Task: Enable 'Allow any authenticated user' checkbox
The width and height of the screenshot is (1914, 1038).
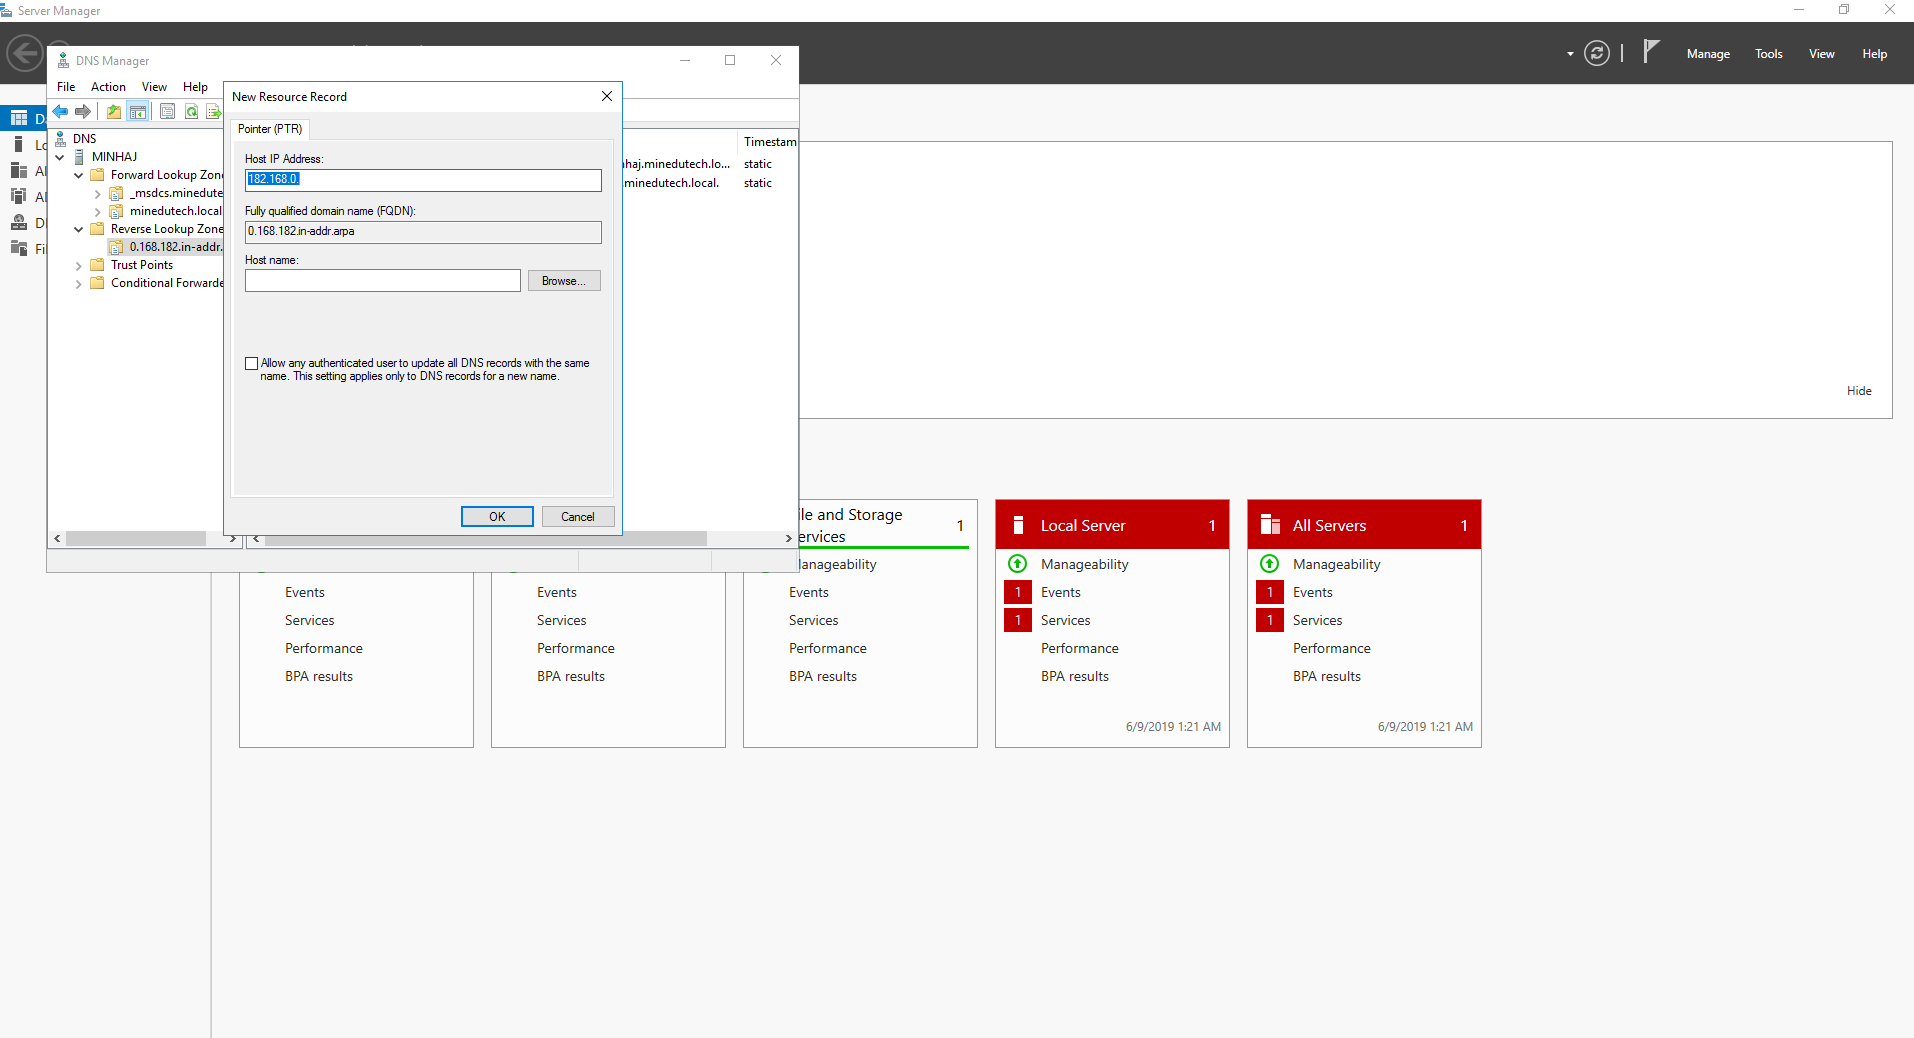Action: pyautogui.click(x=252, y=364)
